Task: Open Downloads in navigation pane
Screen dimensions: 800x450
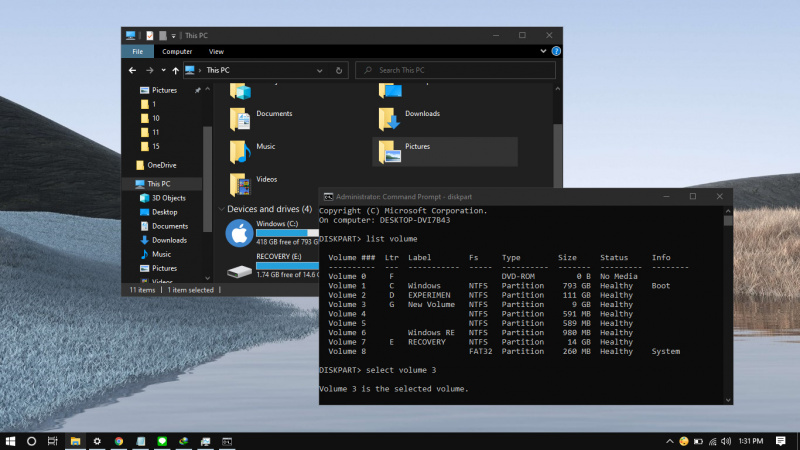Action: tap(169, 240)
